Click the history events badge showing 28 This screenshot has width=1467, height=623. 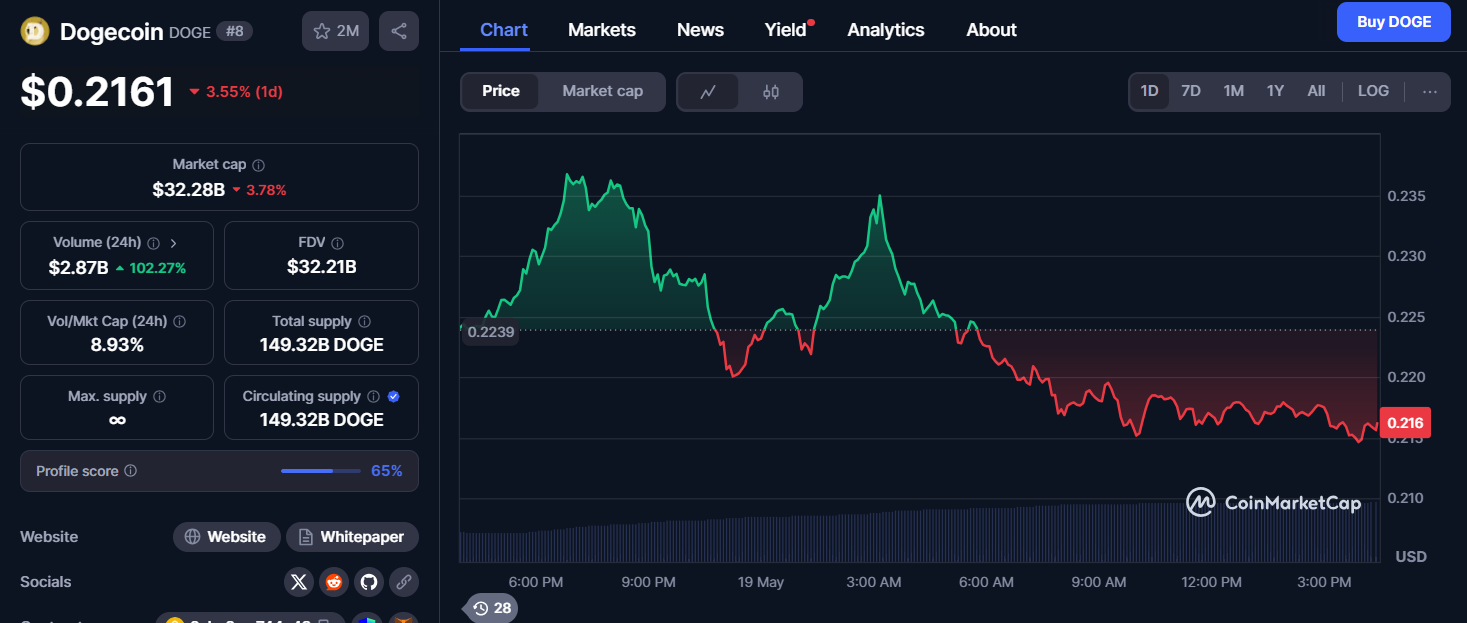pos(492,608)
